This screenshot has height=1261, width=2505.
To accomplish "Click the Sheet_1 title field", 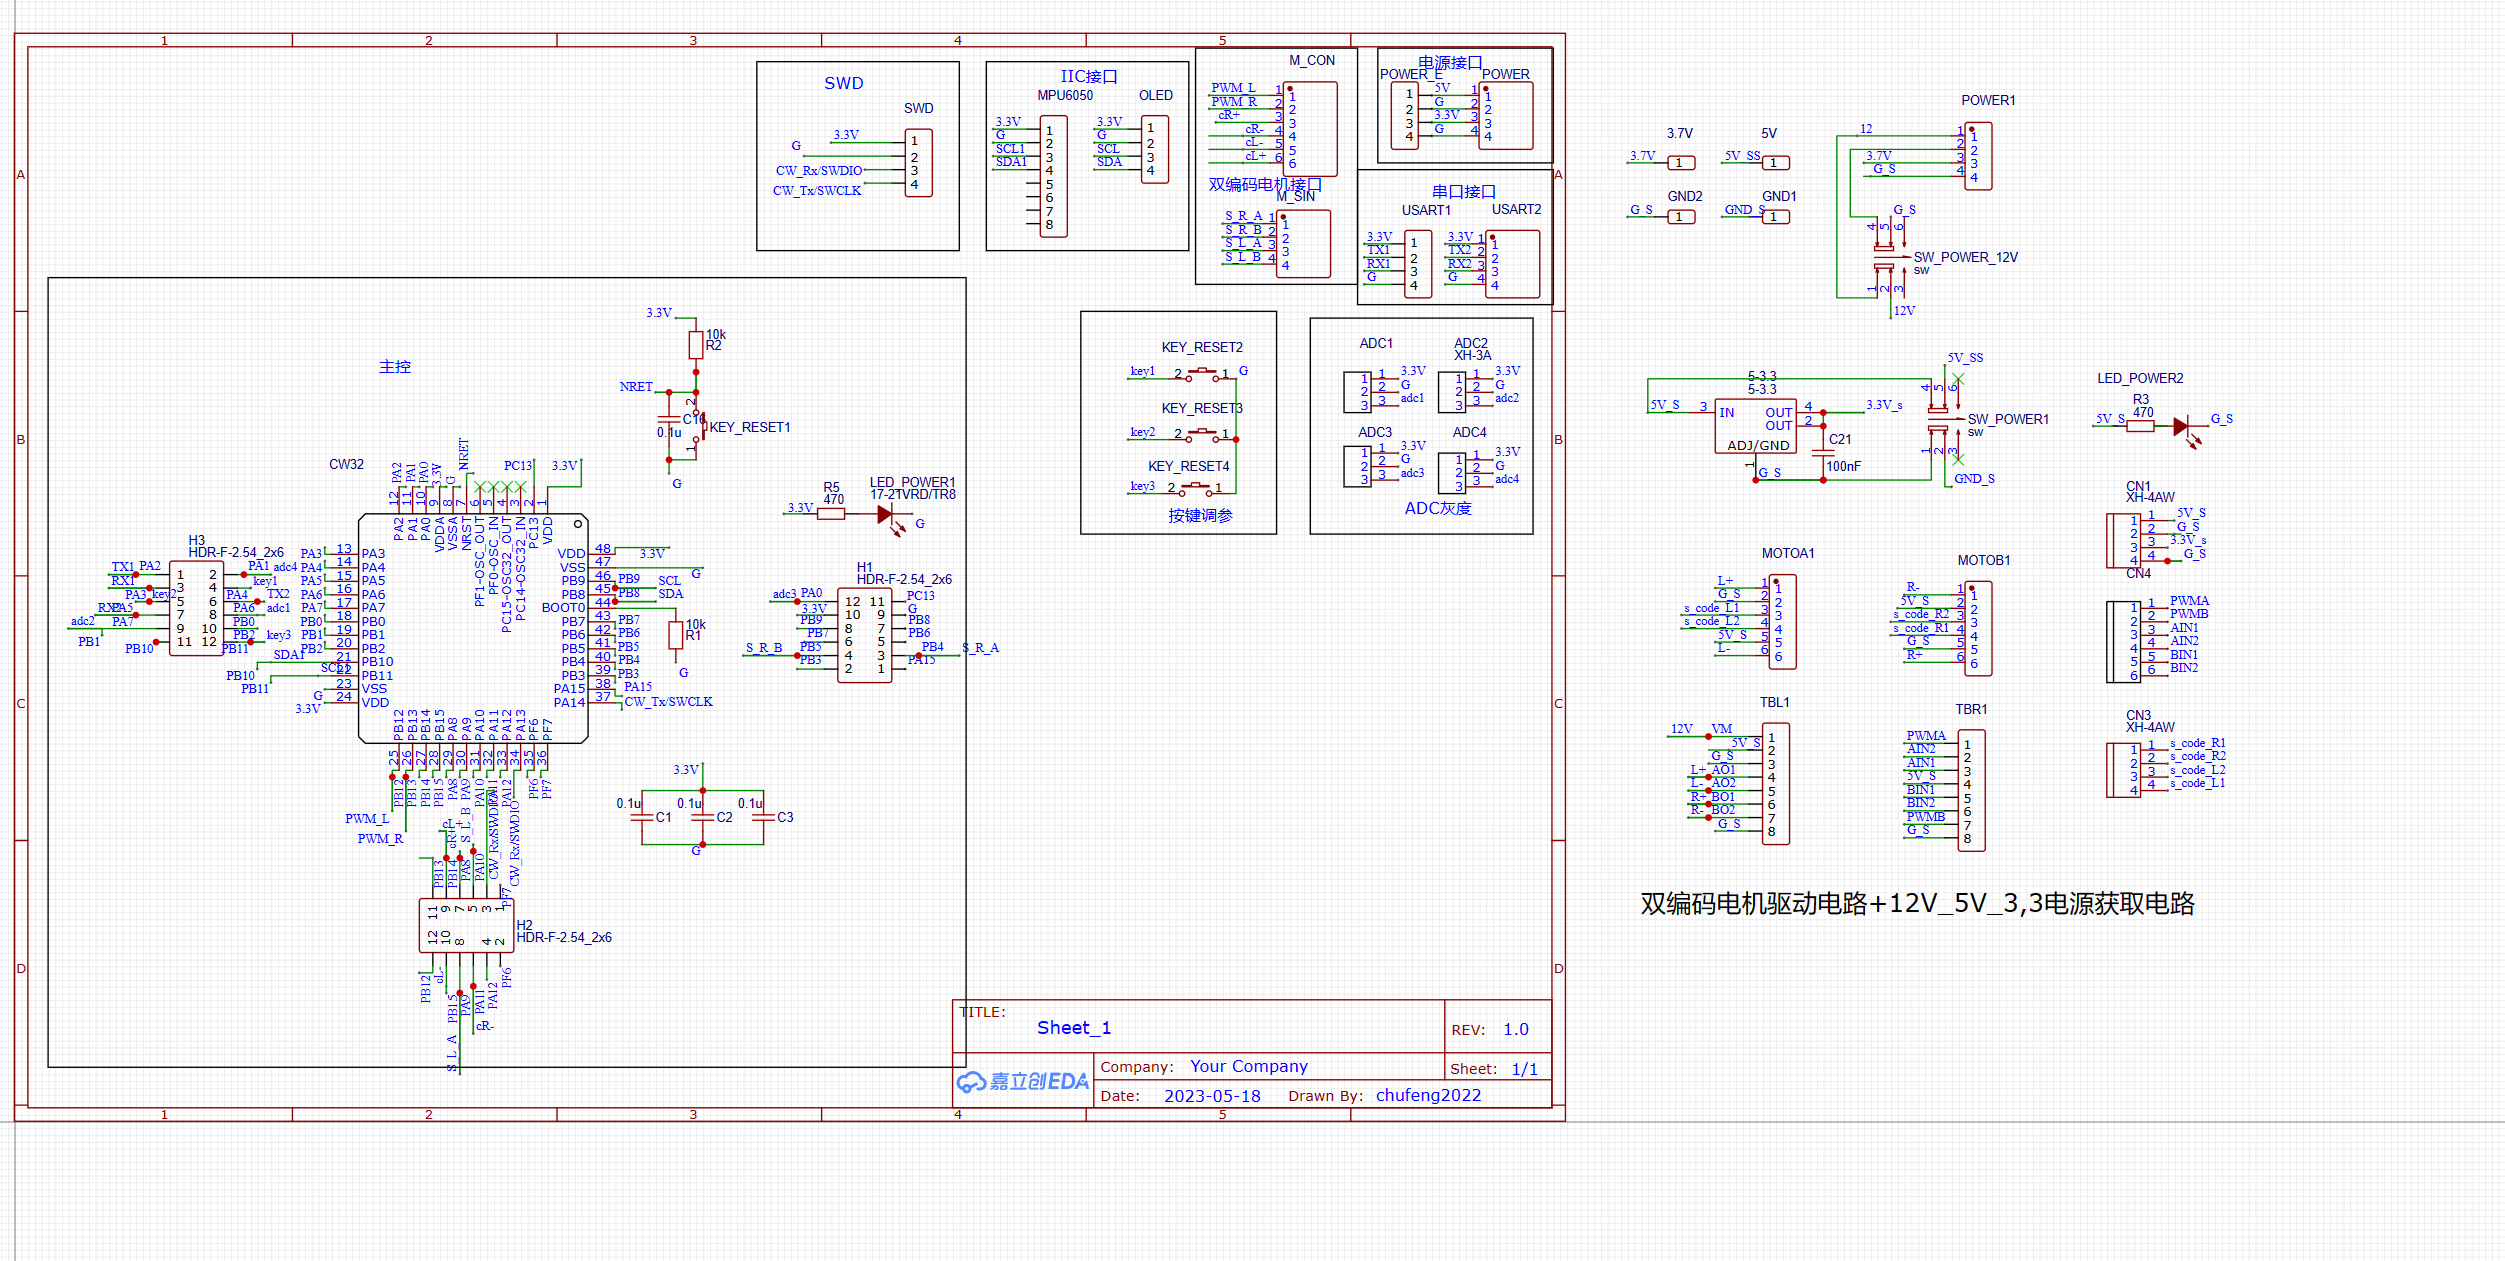I will pyautogui.click(x=1074, y=1028).
